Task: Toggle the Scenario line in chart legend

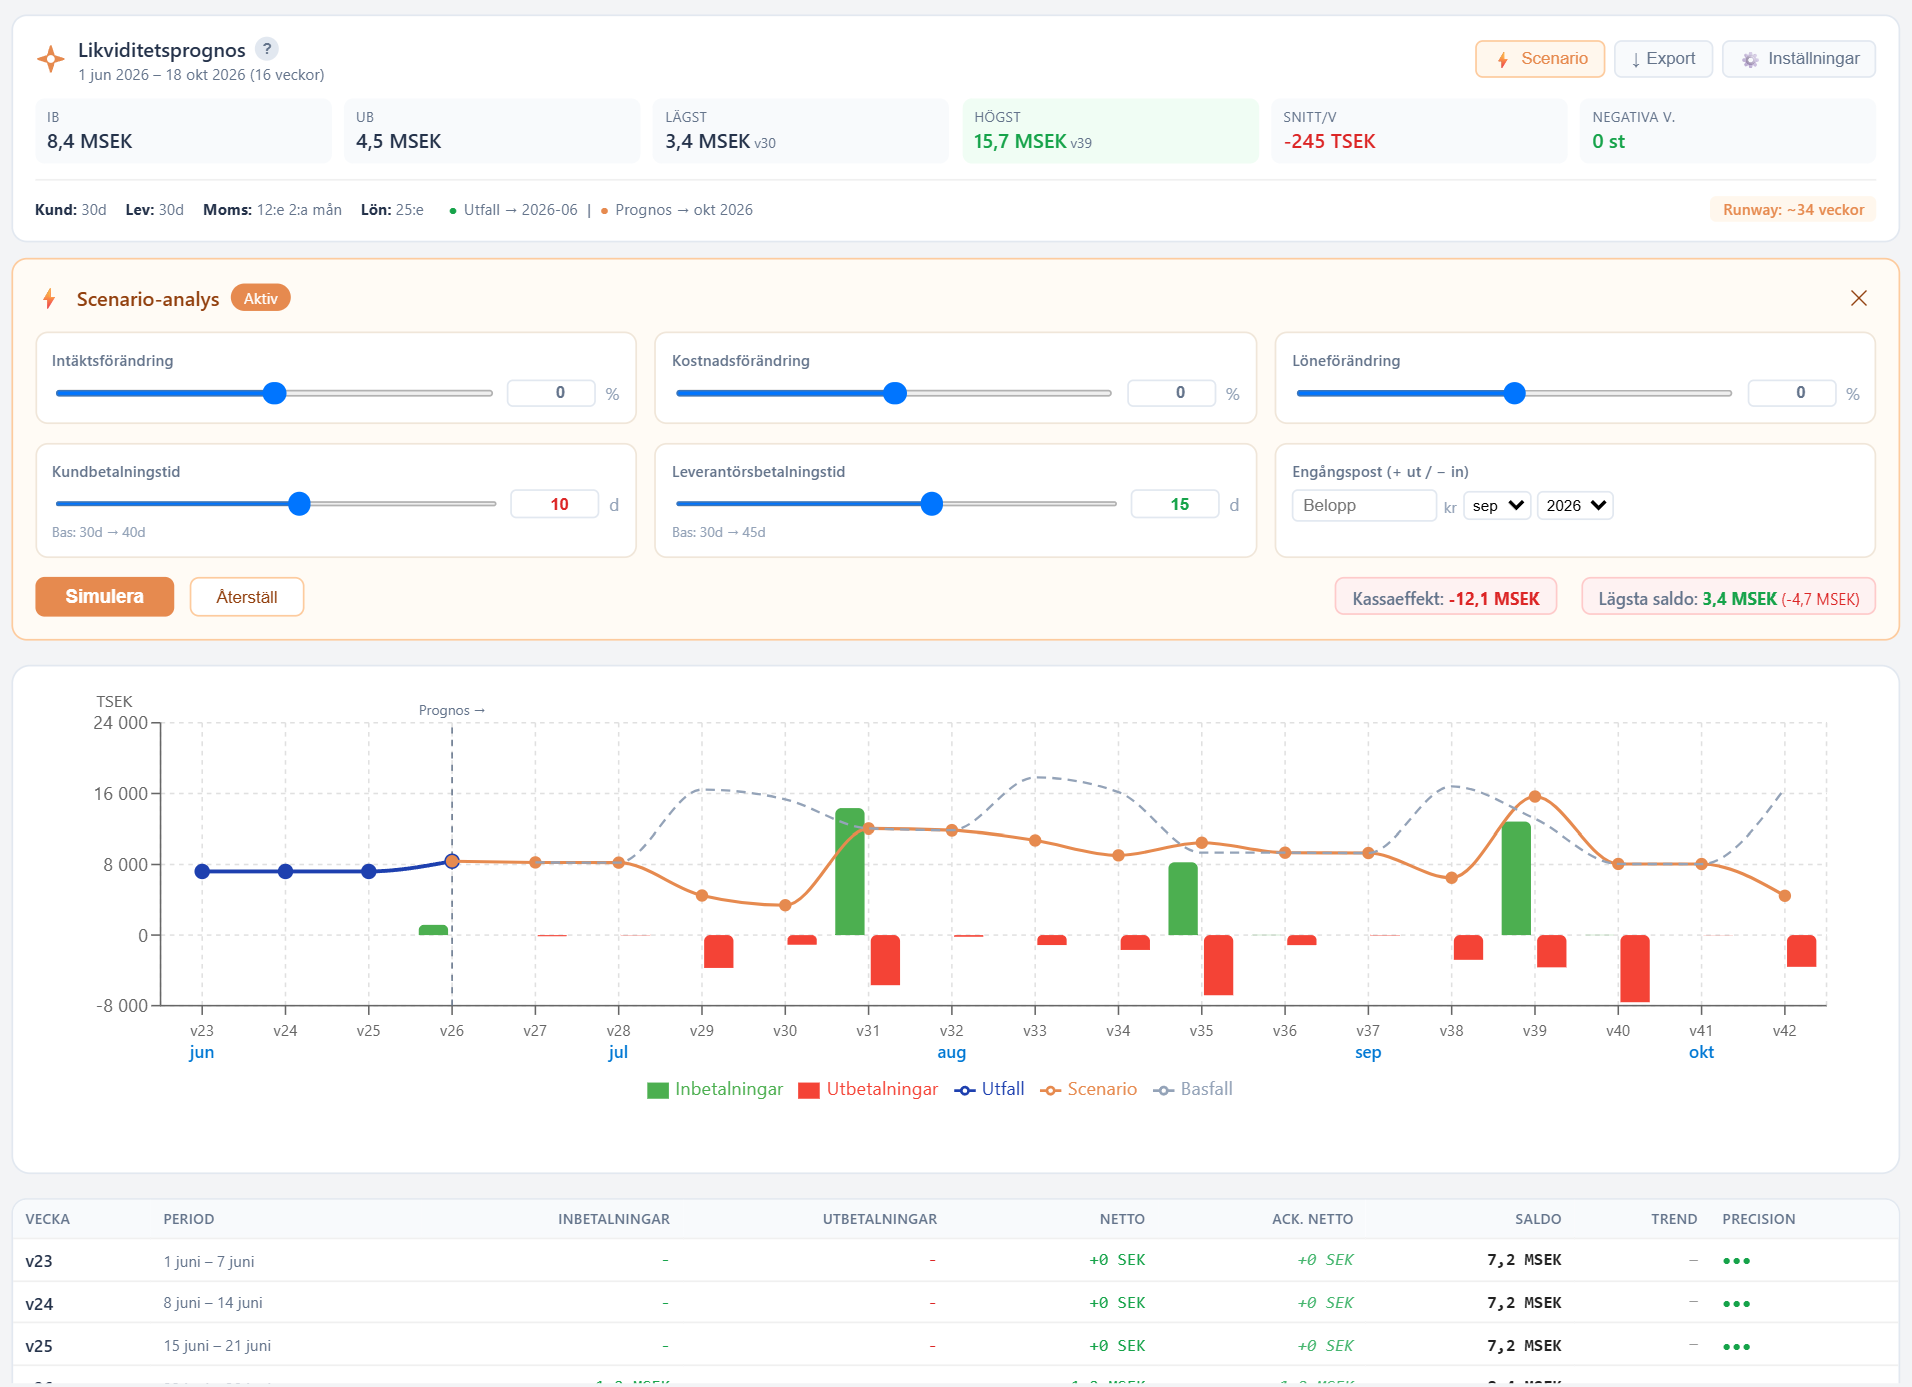Action: (x=1088, y=1089)
